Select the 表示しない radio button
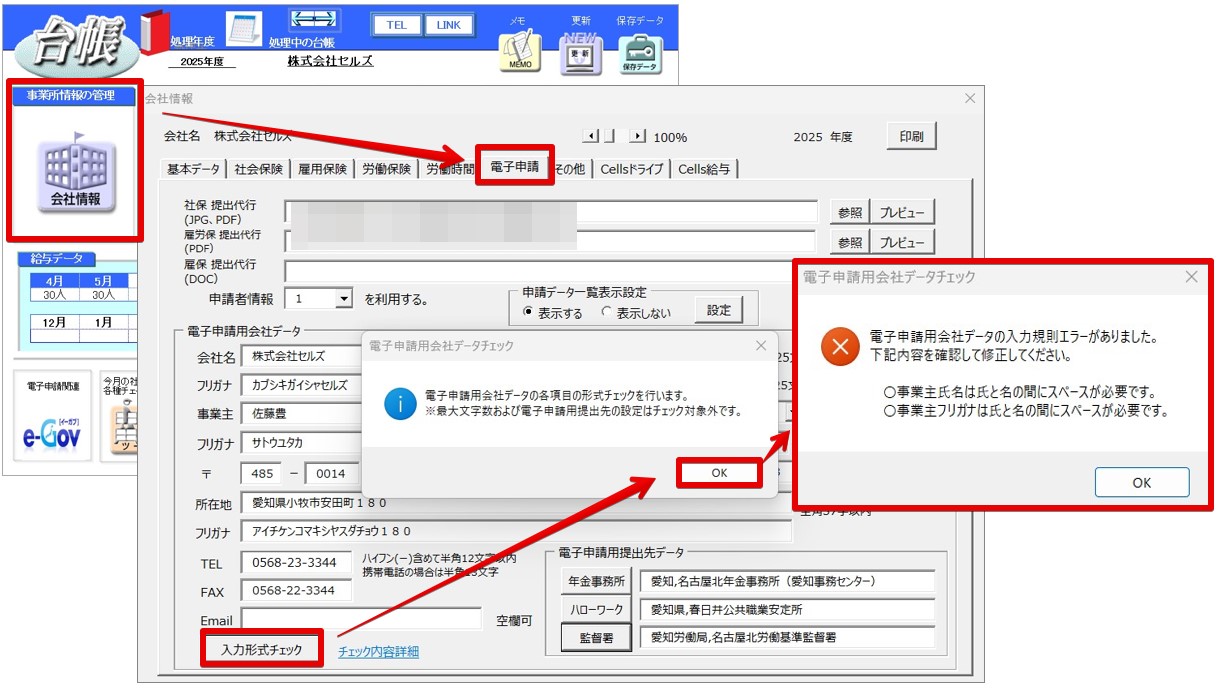Image resolution: width=1220 pixels, height=690 pixels. (606, 312)
